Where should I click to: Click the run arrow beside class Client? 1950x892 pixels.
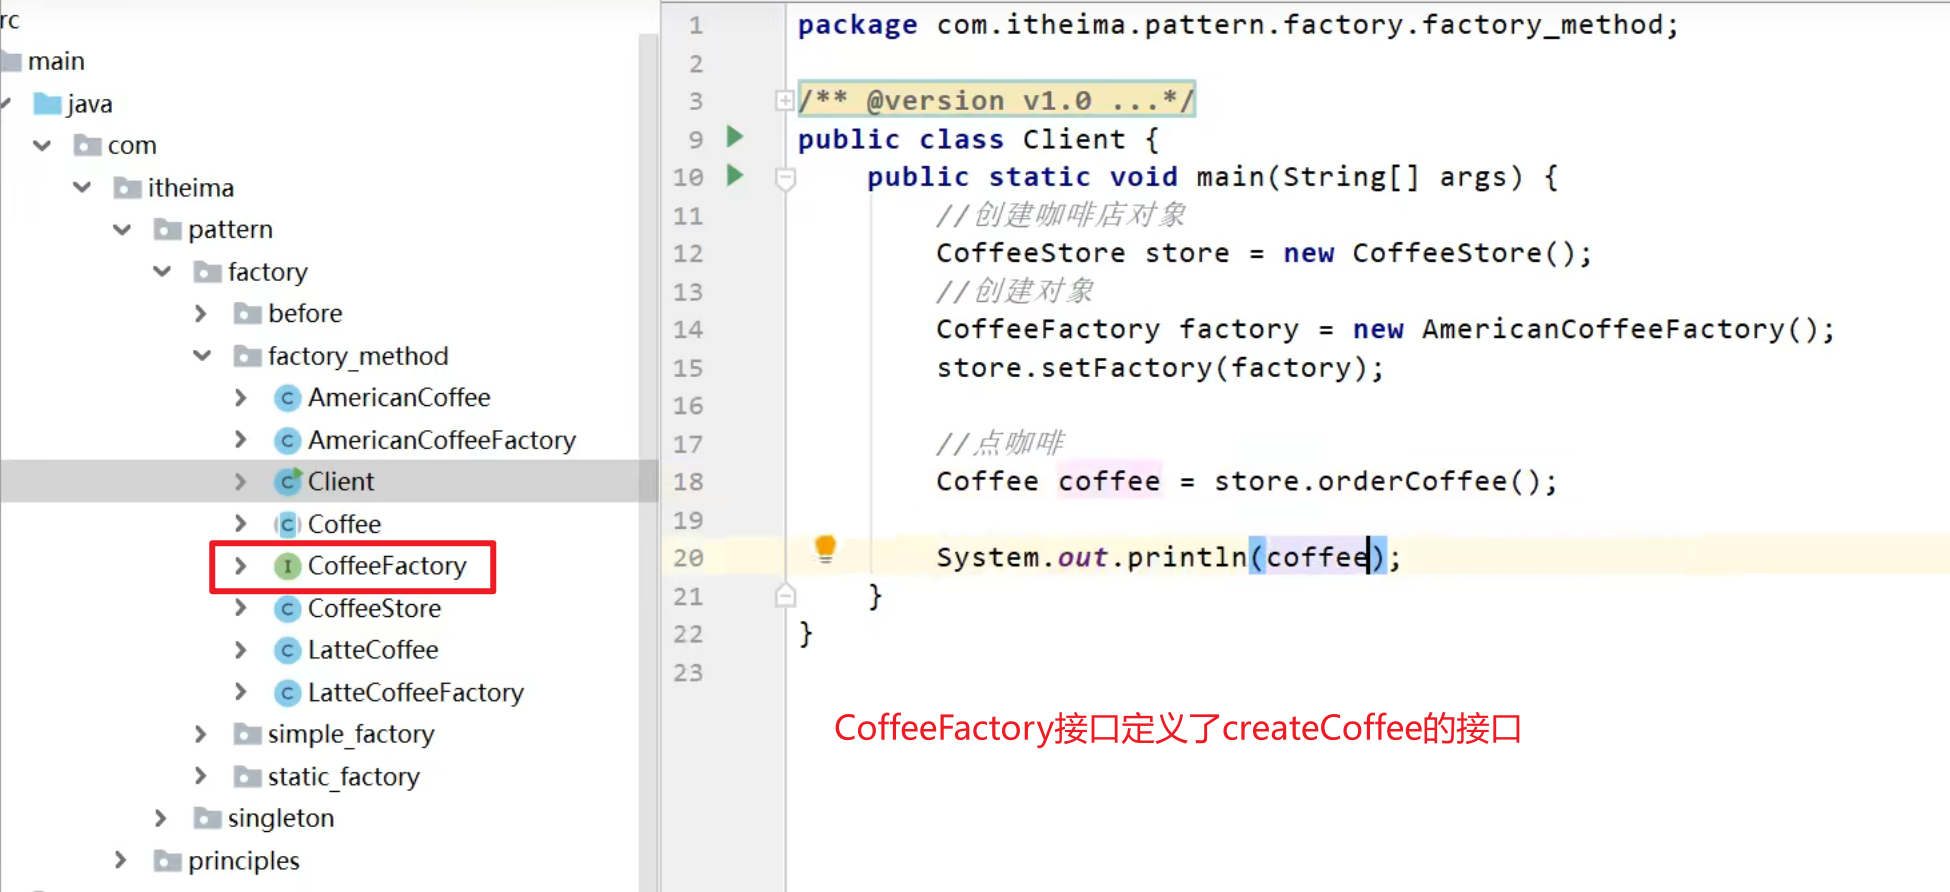coord(735,137)
